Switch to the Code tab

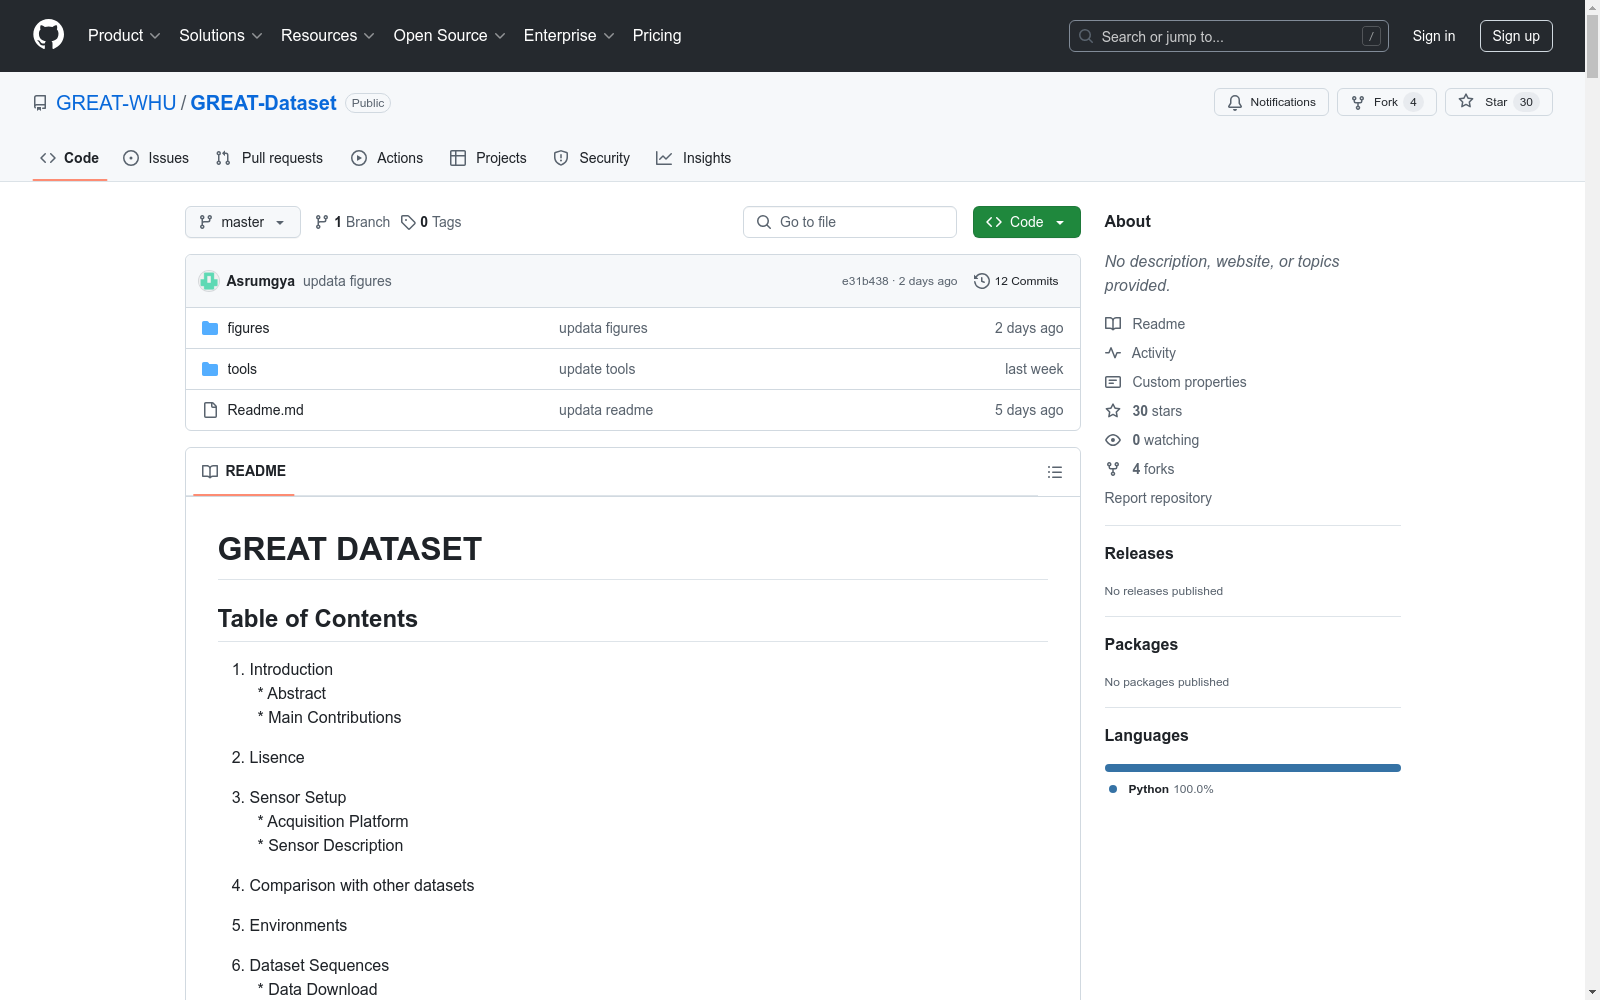70,158
